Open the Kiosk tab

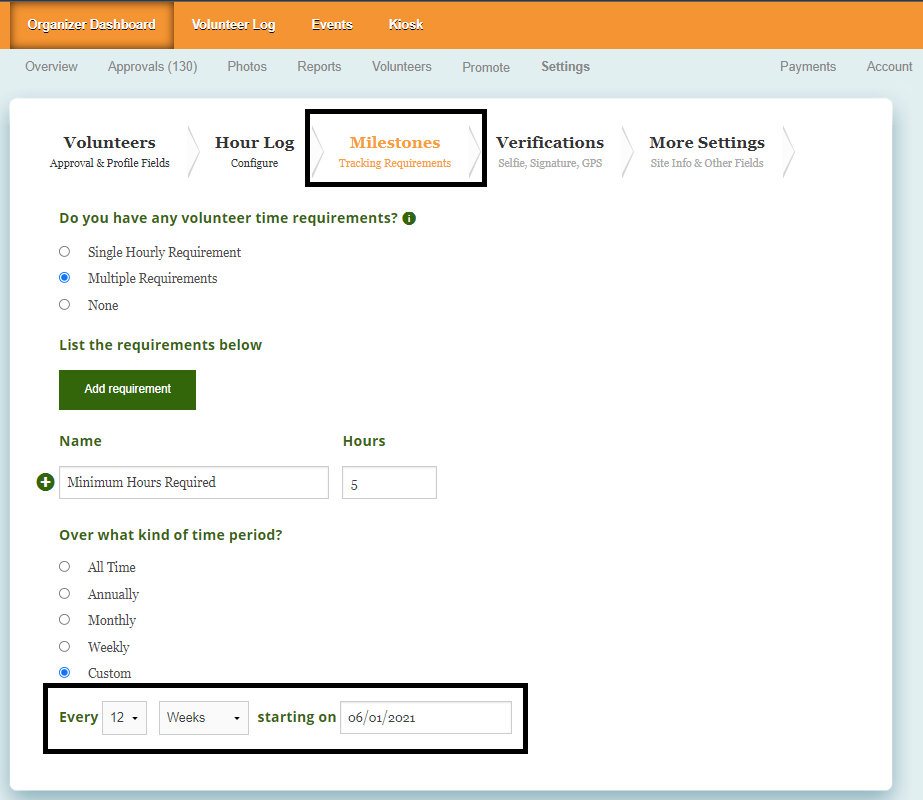click(x=406, y=25)
